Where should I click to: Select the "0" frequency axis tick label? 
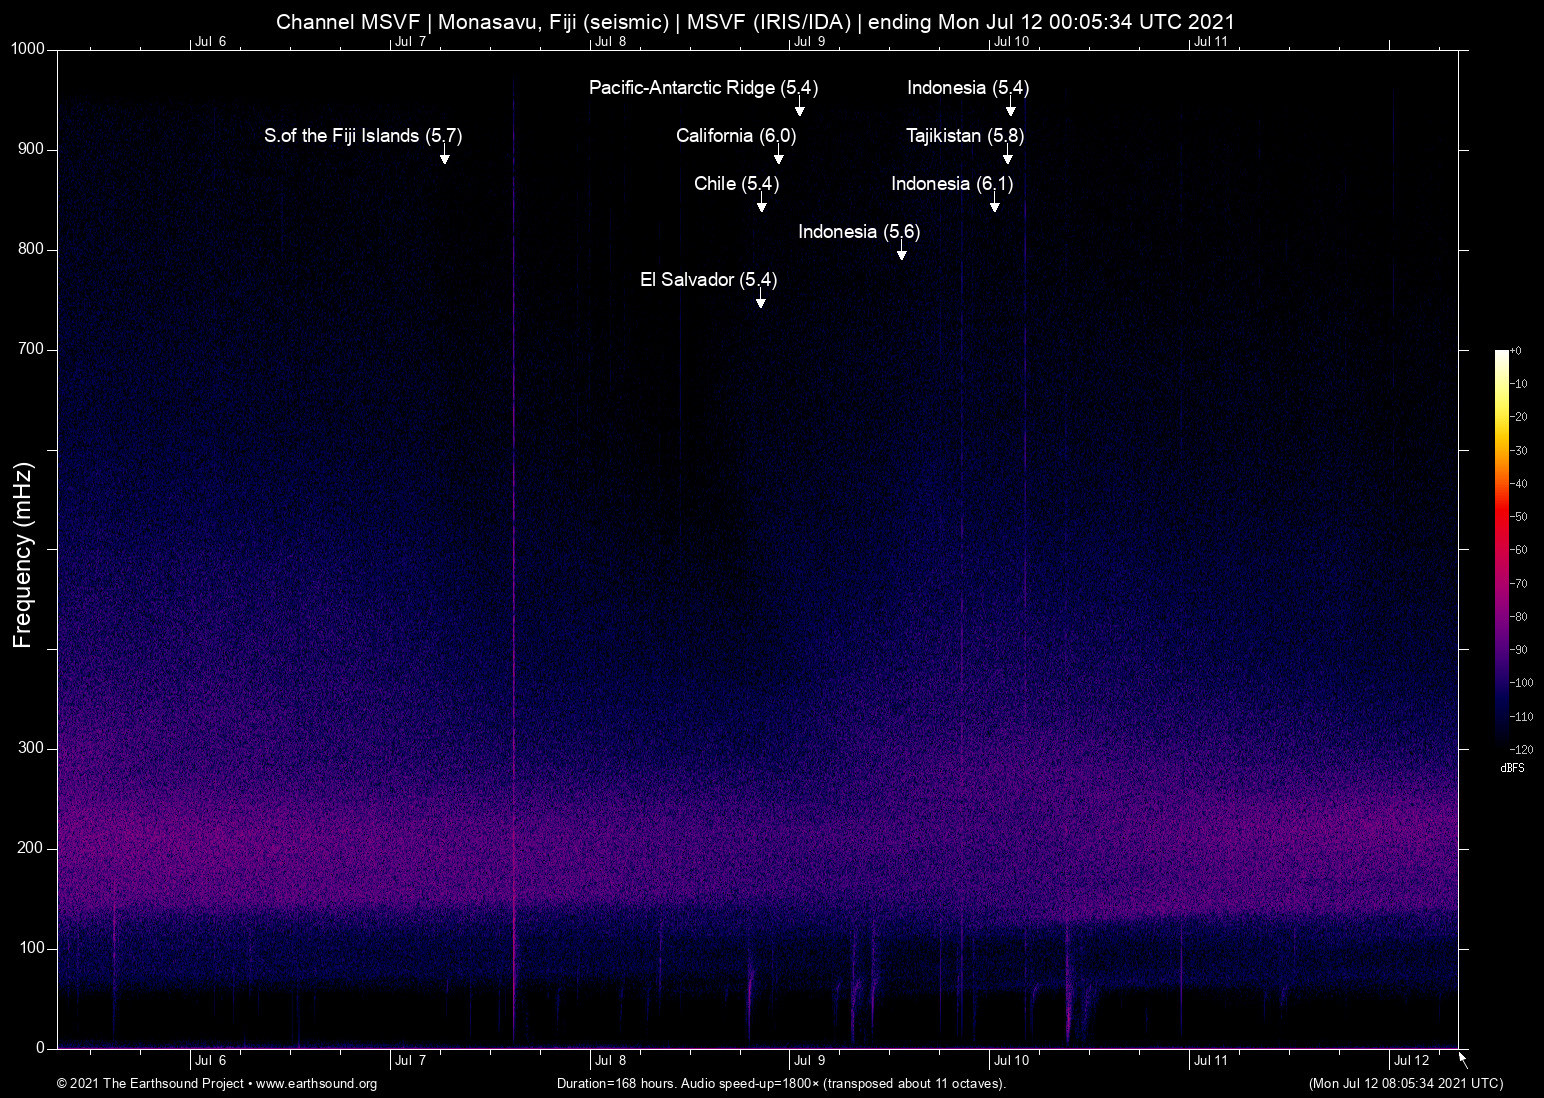41,1048
